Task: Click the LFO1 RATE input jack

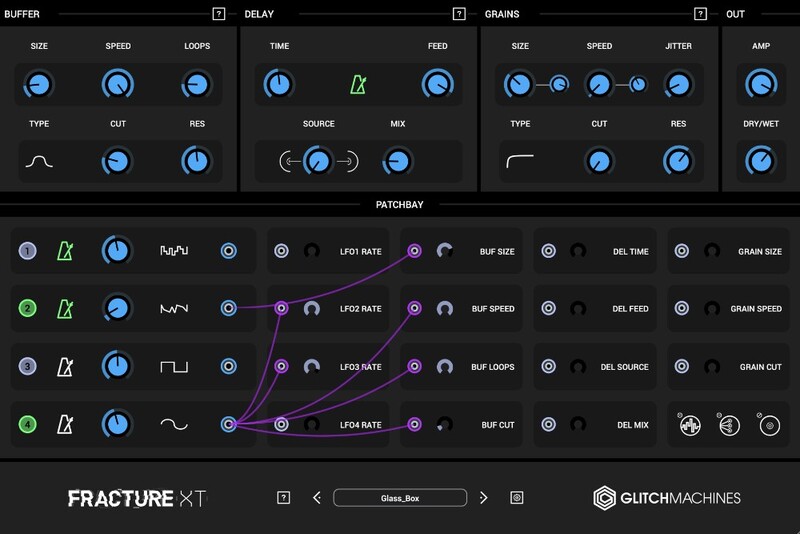Action: pyautogui.click(x=281, y=251)
